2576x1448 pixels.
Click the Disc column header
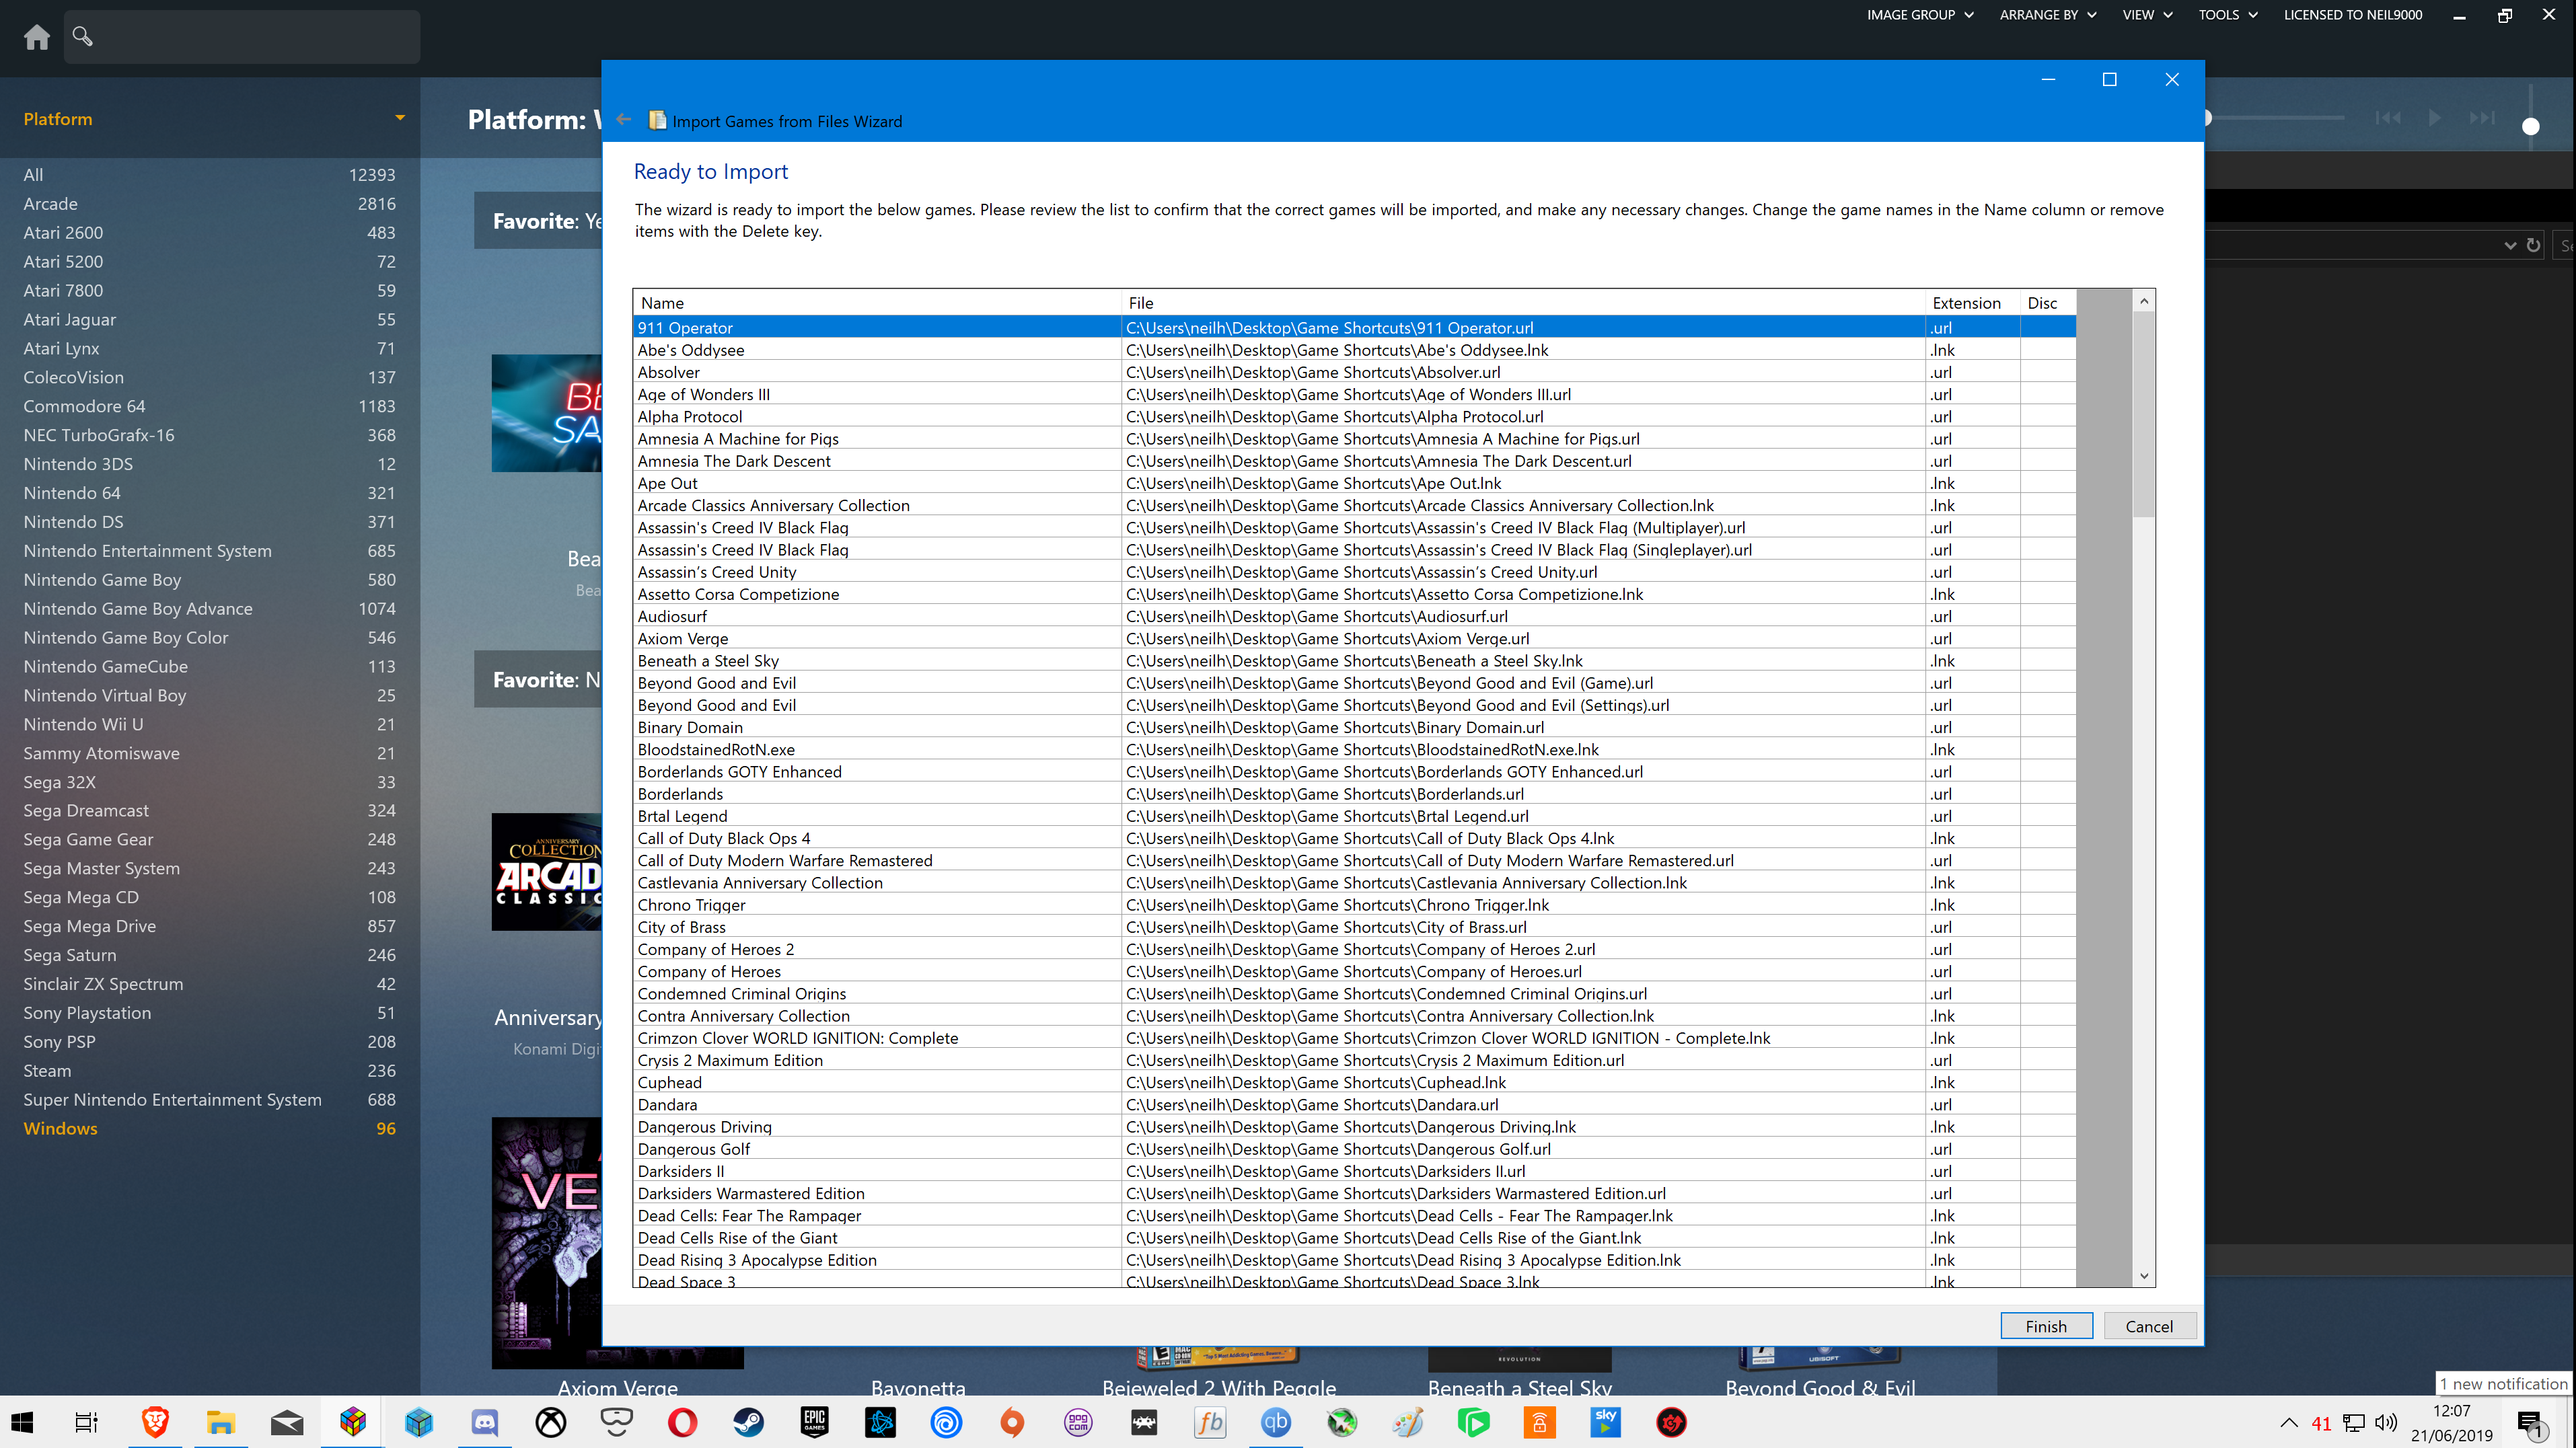2047,302
